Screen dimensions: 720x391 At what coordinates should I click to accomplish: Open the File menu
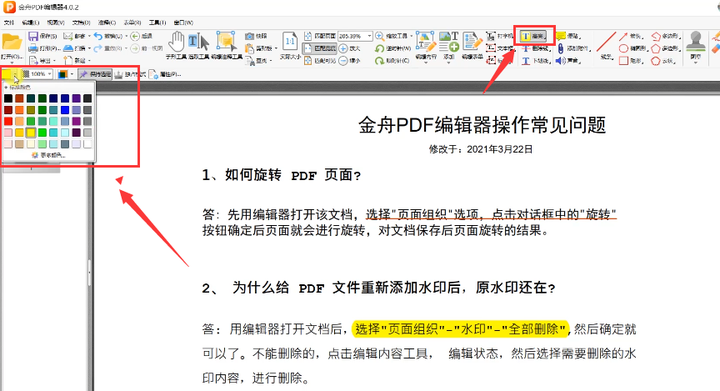point(9,22)
